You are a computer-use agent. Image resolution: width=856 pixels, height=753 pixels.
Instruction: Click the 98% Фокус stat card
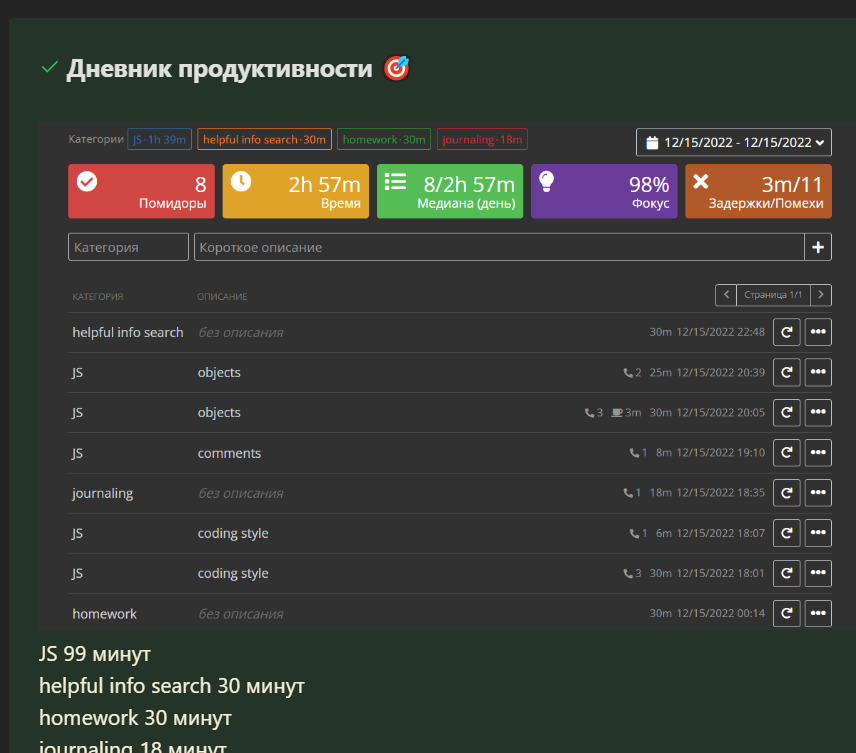604,191
